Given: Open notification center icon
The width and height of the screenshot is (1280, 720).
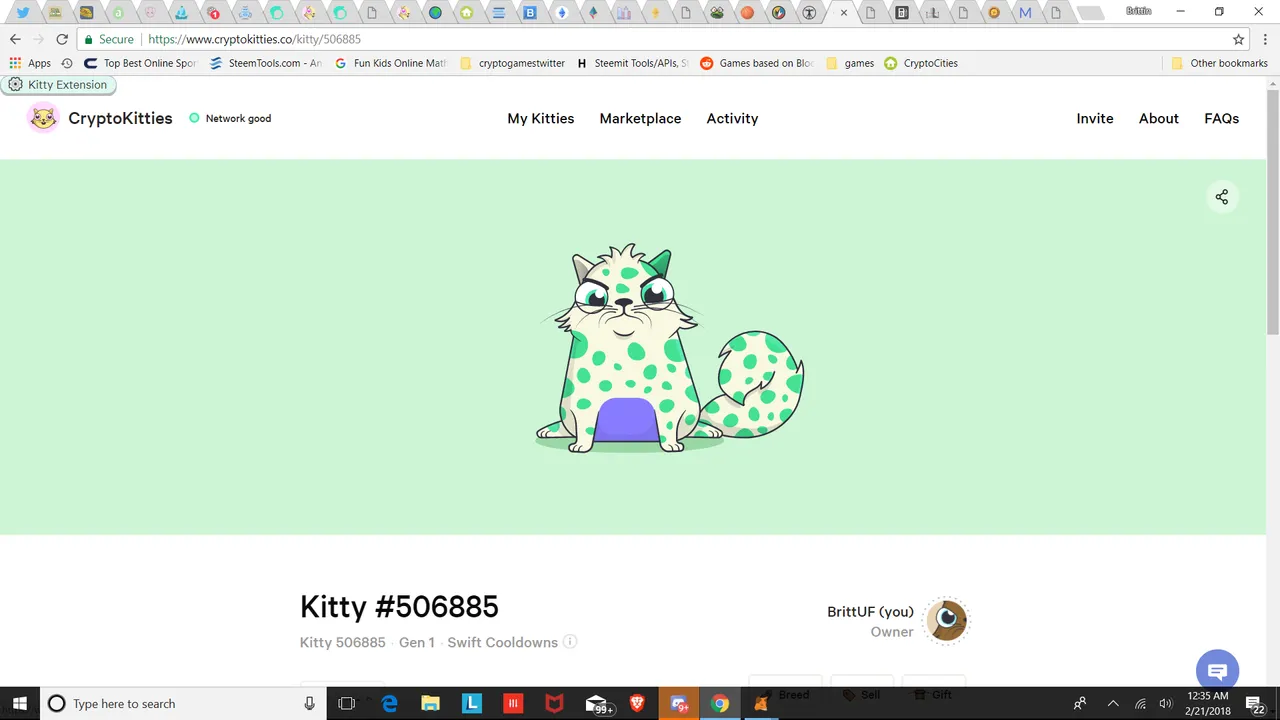Looking at the screenshot, I should pos(1255,704).
